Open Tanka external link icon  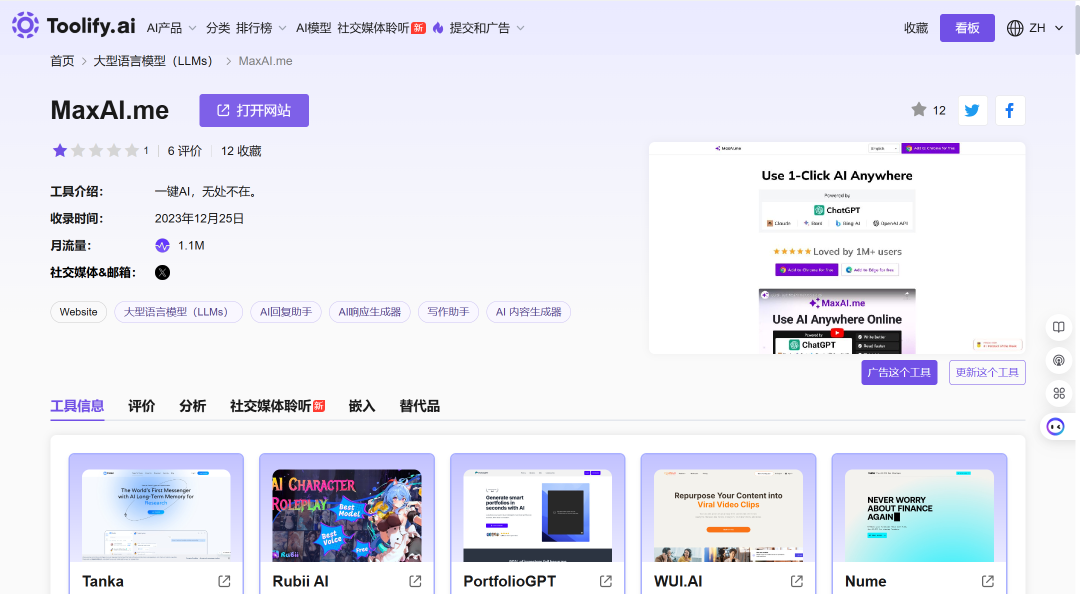[x=225, y=582]
